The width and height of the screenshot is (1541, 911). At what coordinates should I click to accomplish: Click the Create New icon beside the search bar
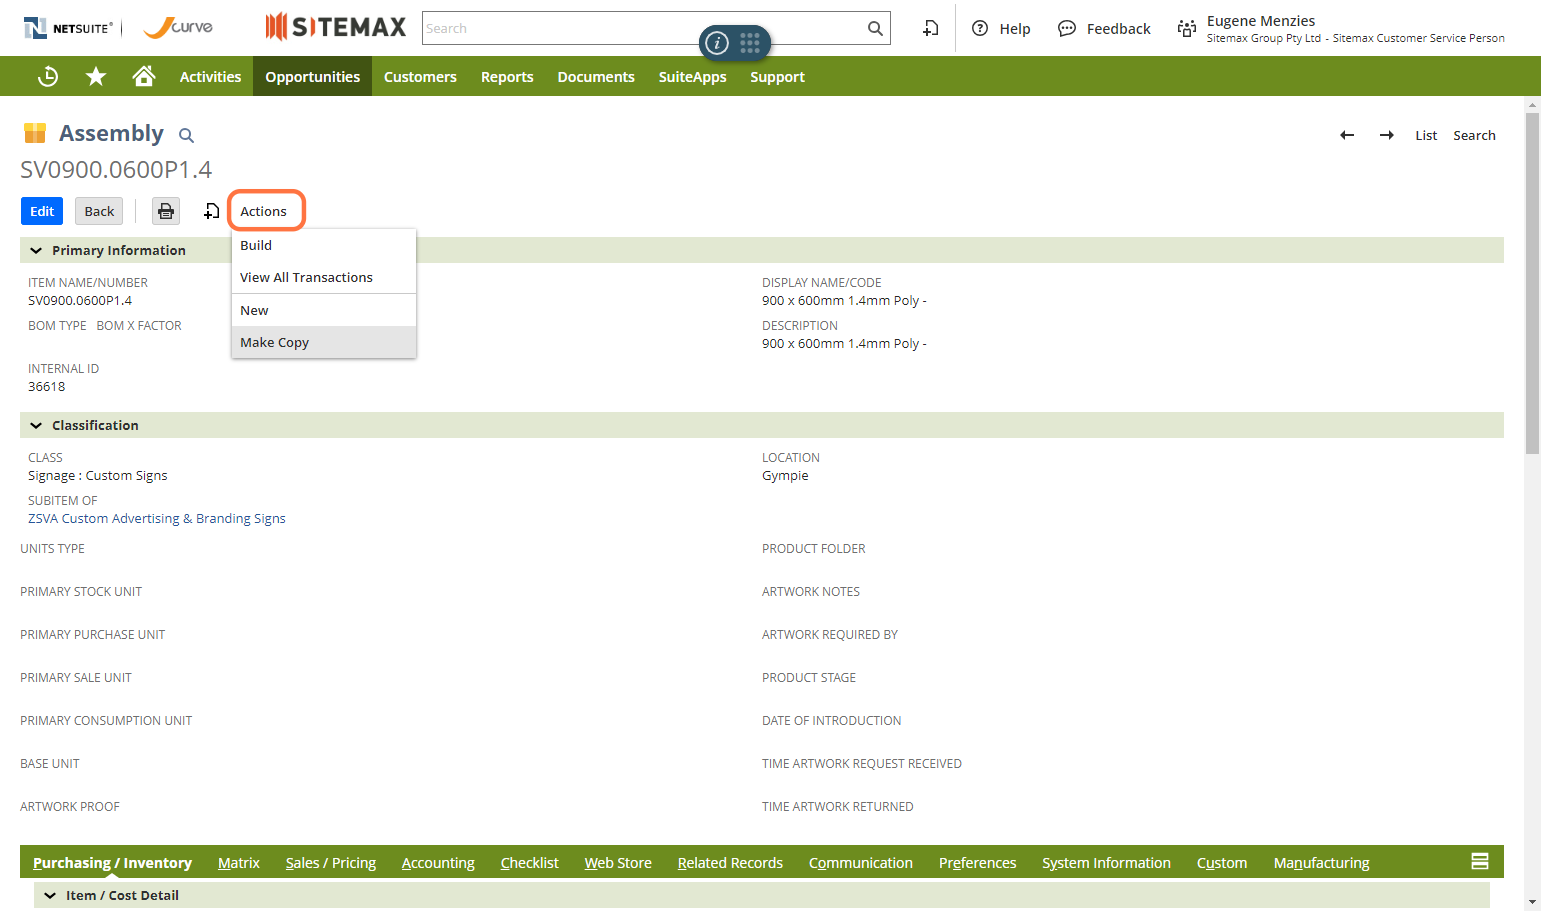(930, 28)
